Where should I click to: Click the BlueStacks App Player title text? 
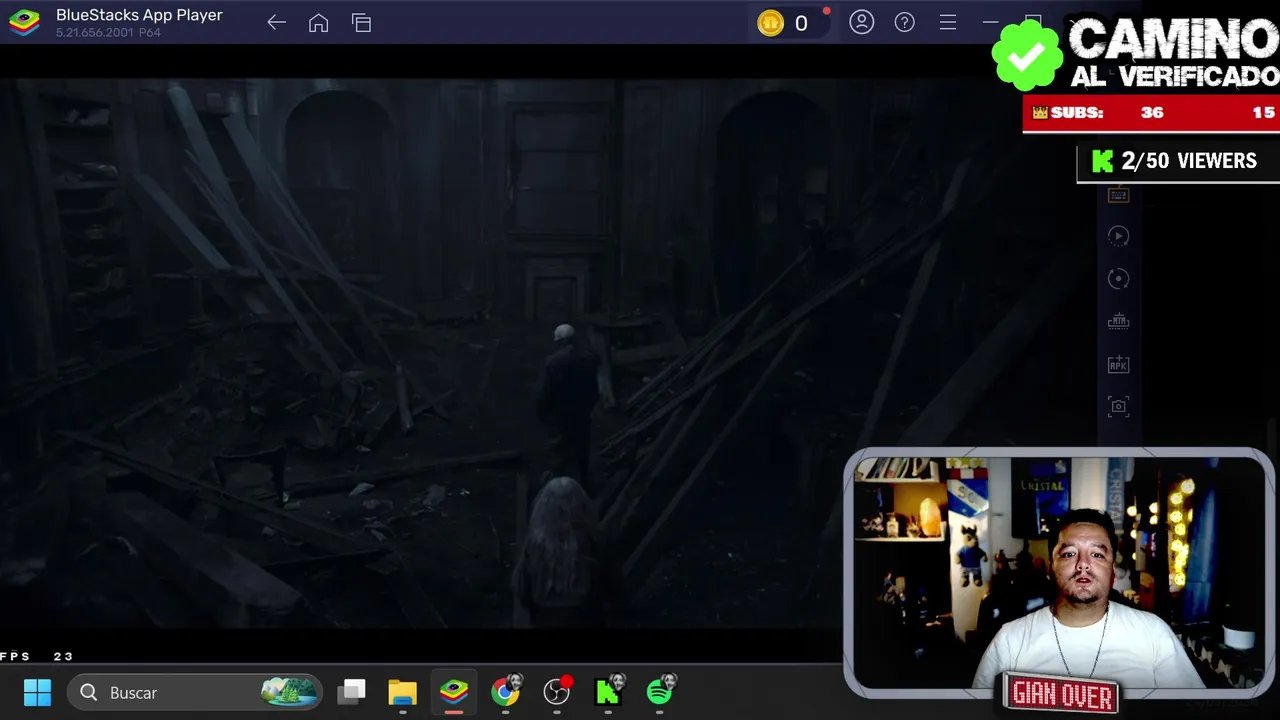139,15
